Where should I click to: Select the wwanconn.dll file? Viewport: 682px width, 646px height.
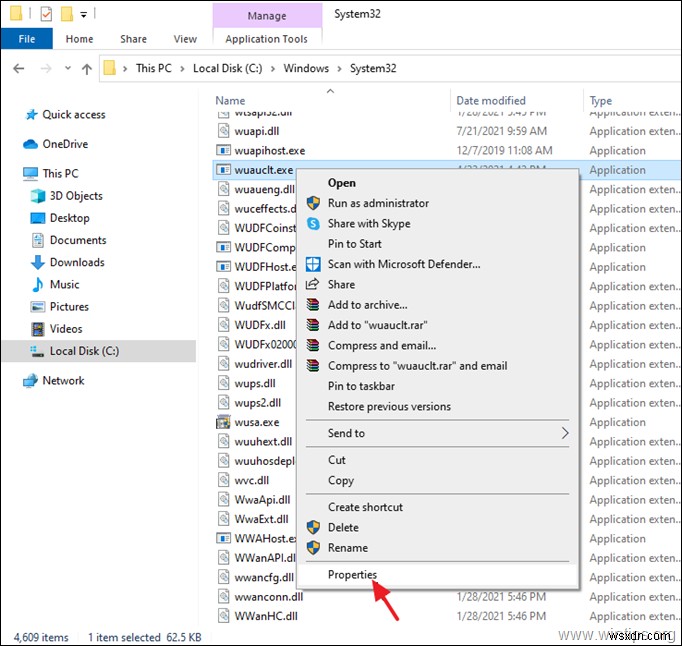pos(268,597)
